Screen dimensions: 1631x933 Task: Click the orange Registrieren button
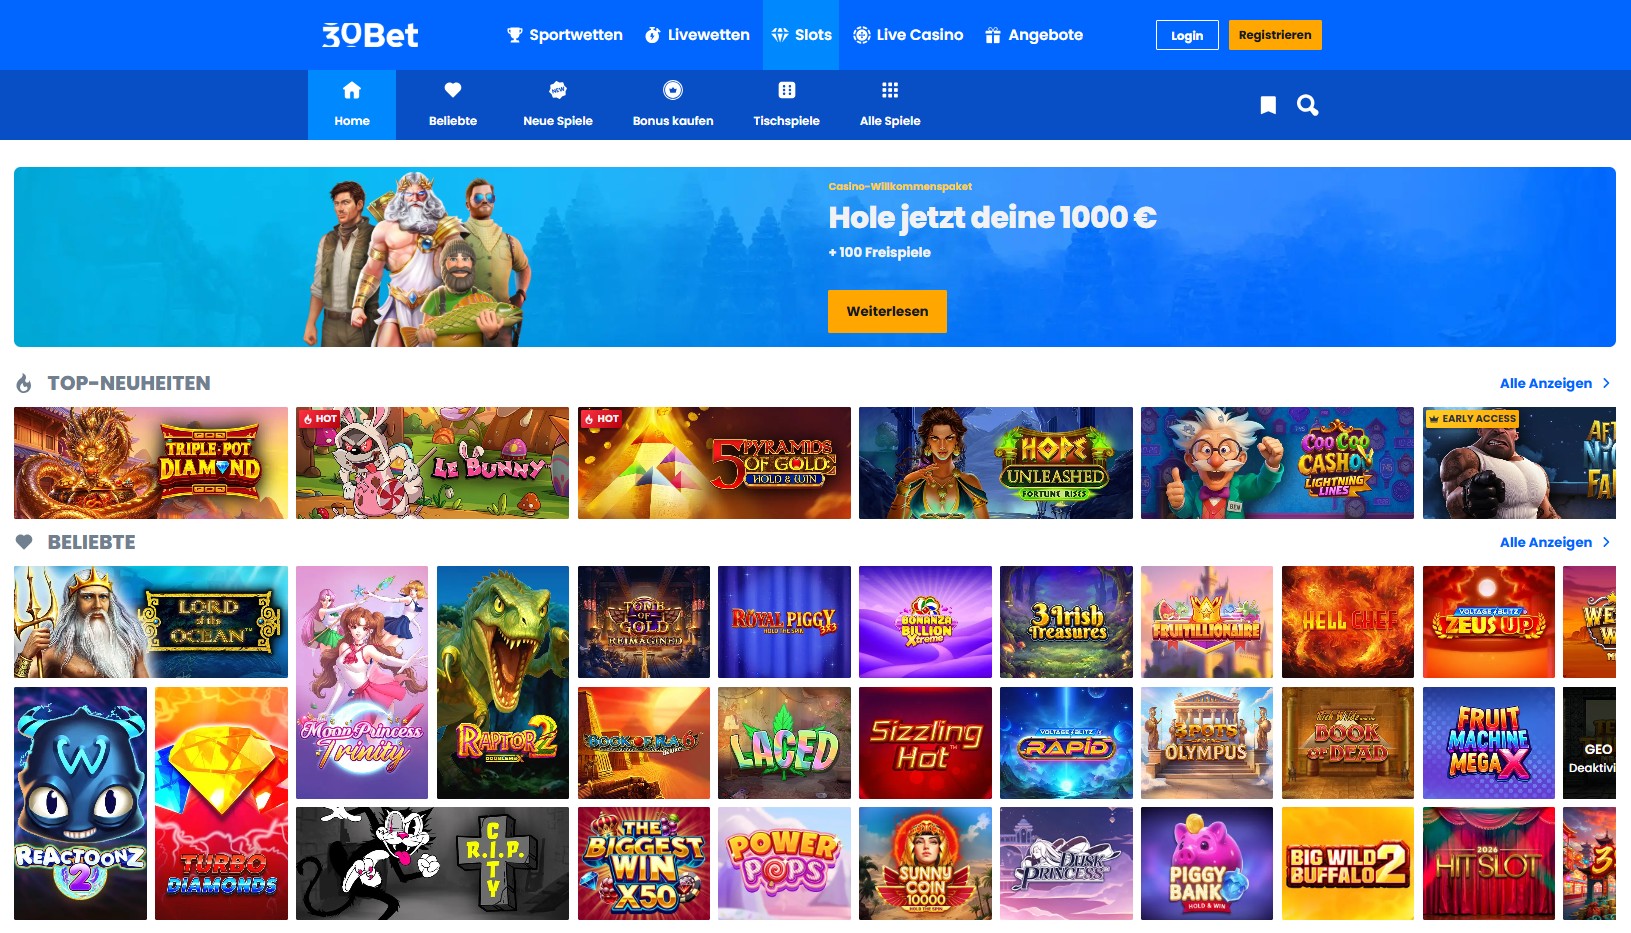[1275, 35]
